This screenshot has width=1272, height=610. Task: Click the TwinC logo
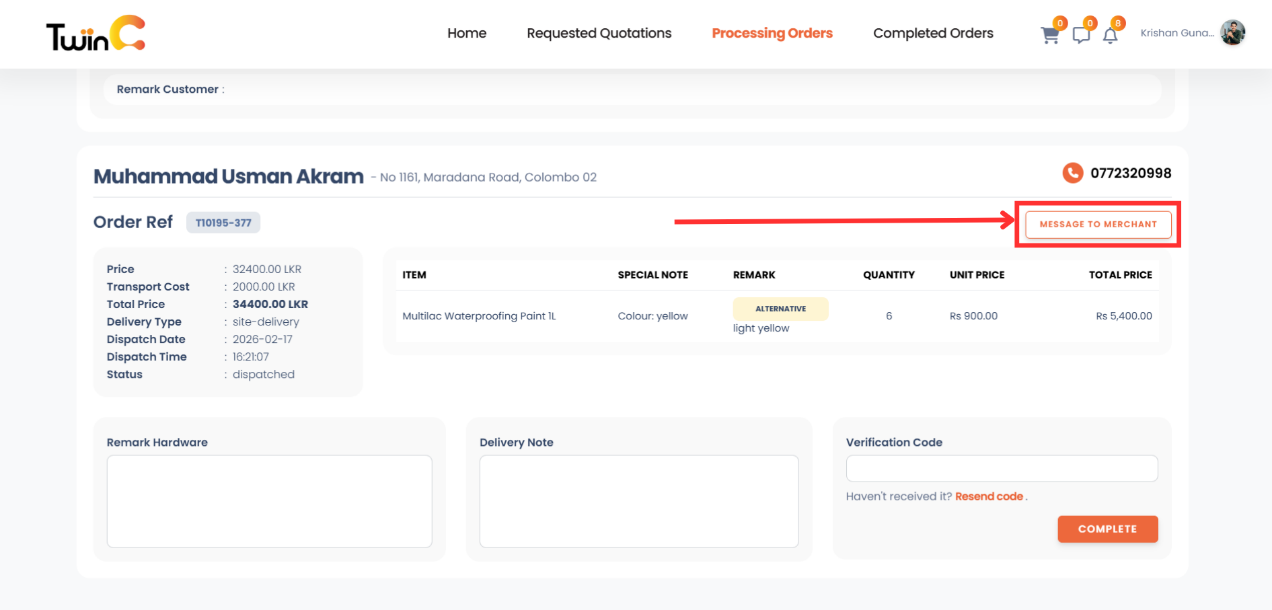(94, 33)
